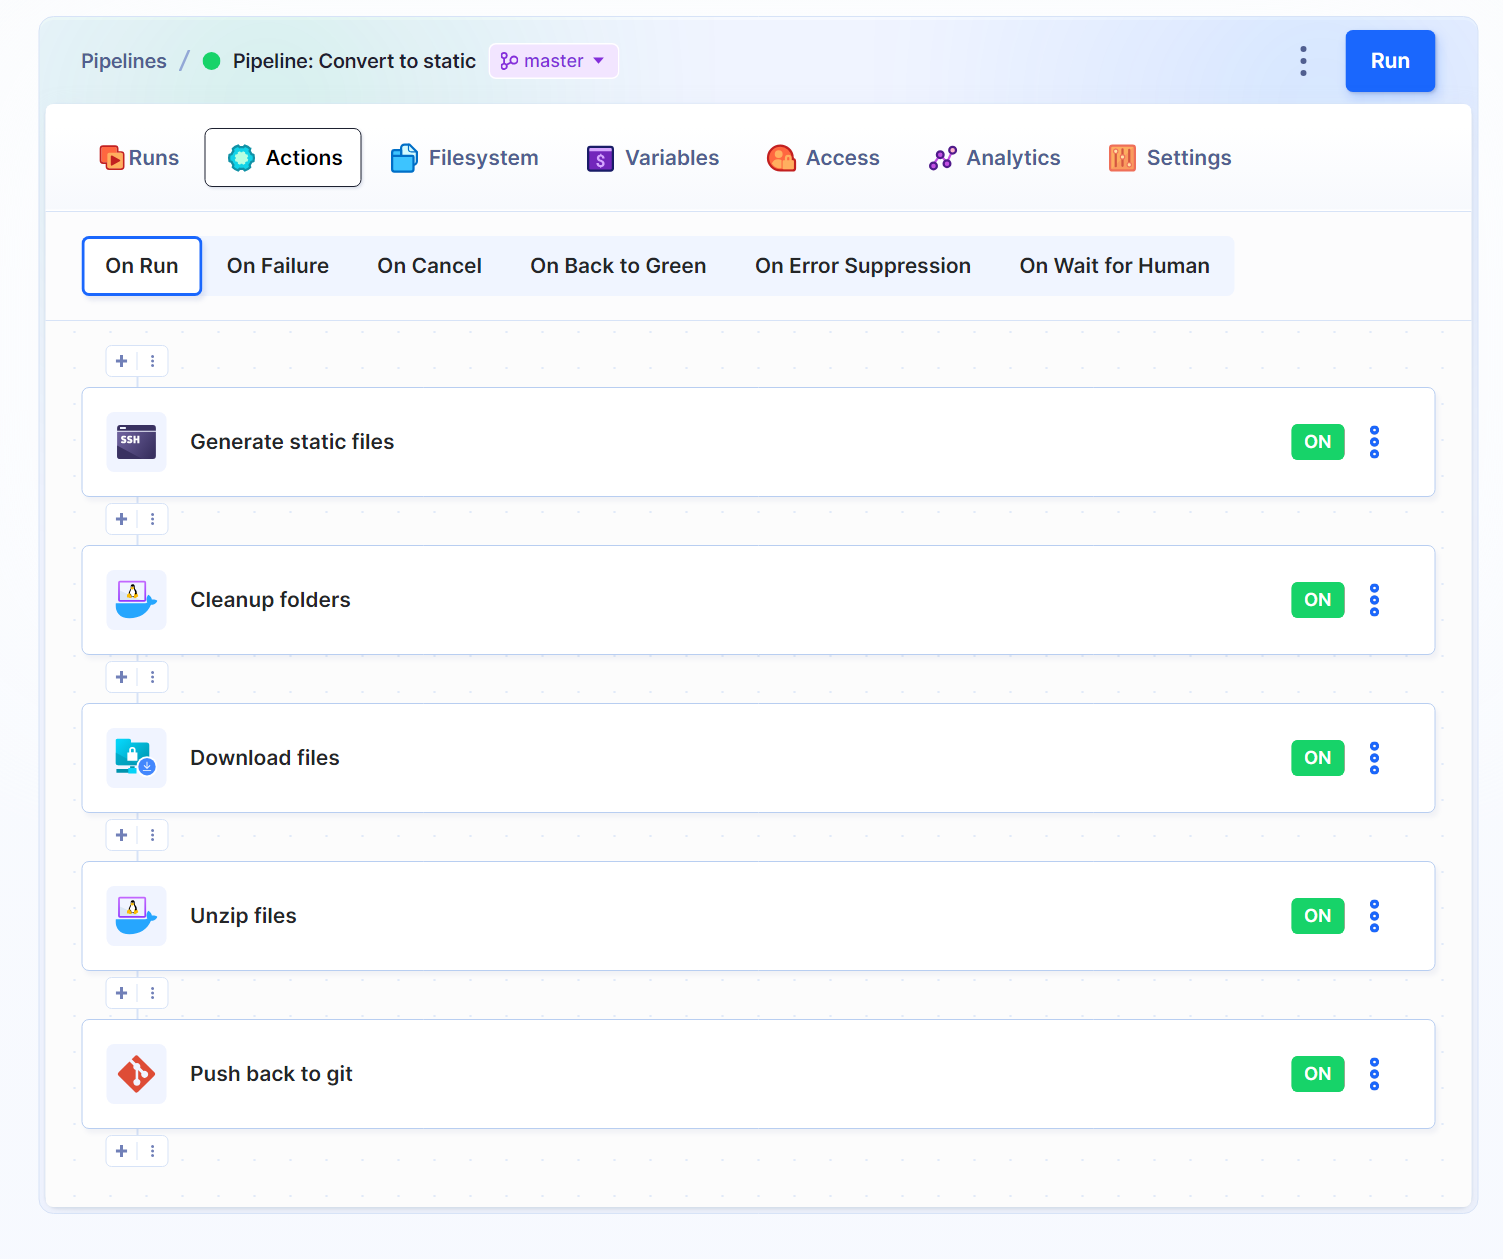Add an action below Push back to git
Screen dimensions: 1503x1259
(122, 1151)
